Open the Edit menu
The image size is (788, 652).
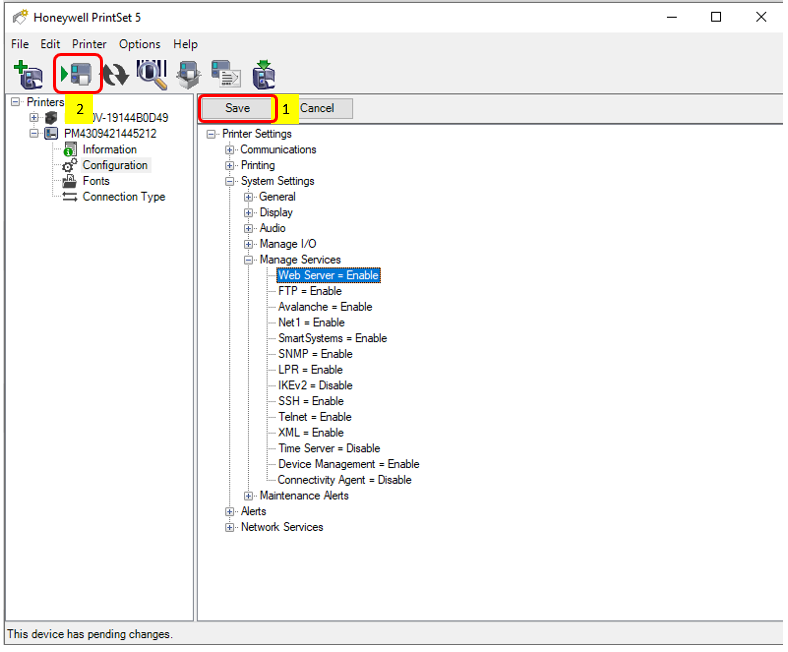tap(50, 44)
